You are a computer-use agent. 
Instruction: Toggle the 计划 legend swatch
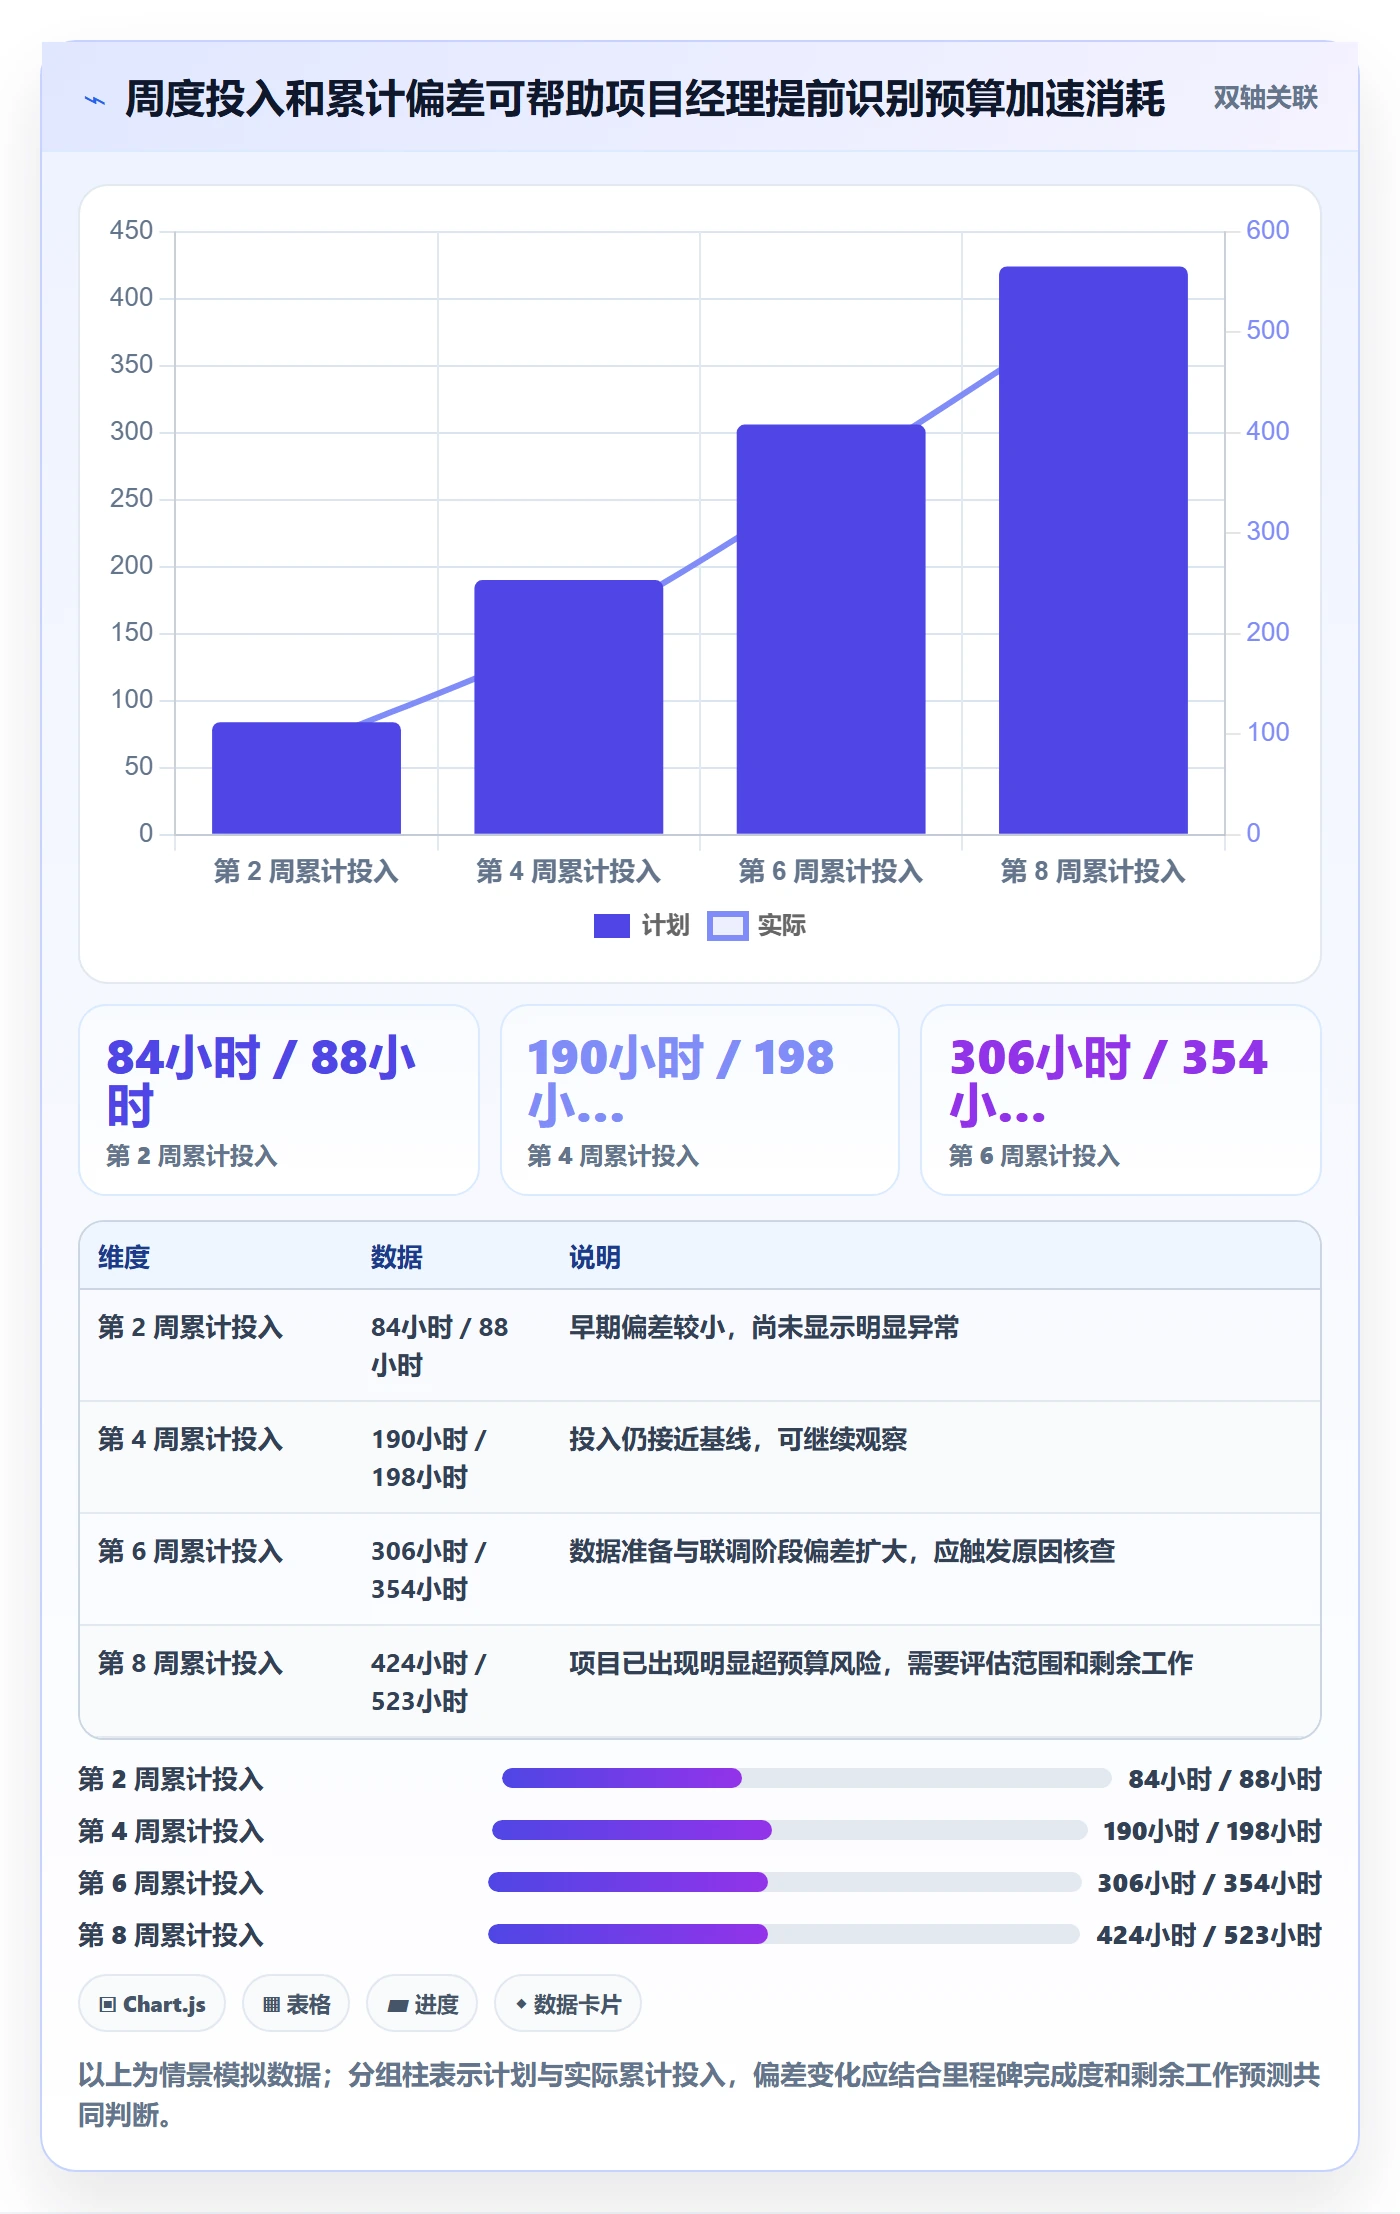point(611,926)
